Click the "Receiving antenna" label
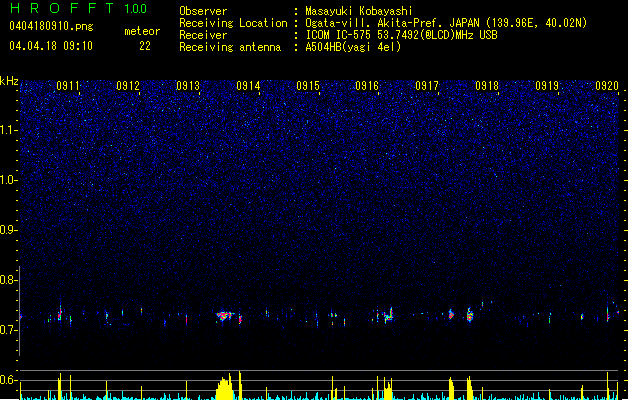The width and height of the screenshot is (629, 400). pyautogui.click(x=230, y=47)
